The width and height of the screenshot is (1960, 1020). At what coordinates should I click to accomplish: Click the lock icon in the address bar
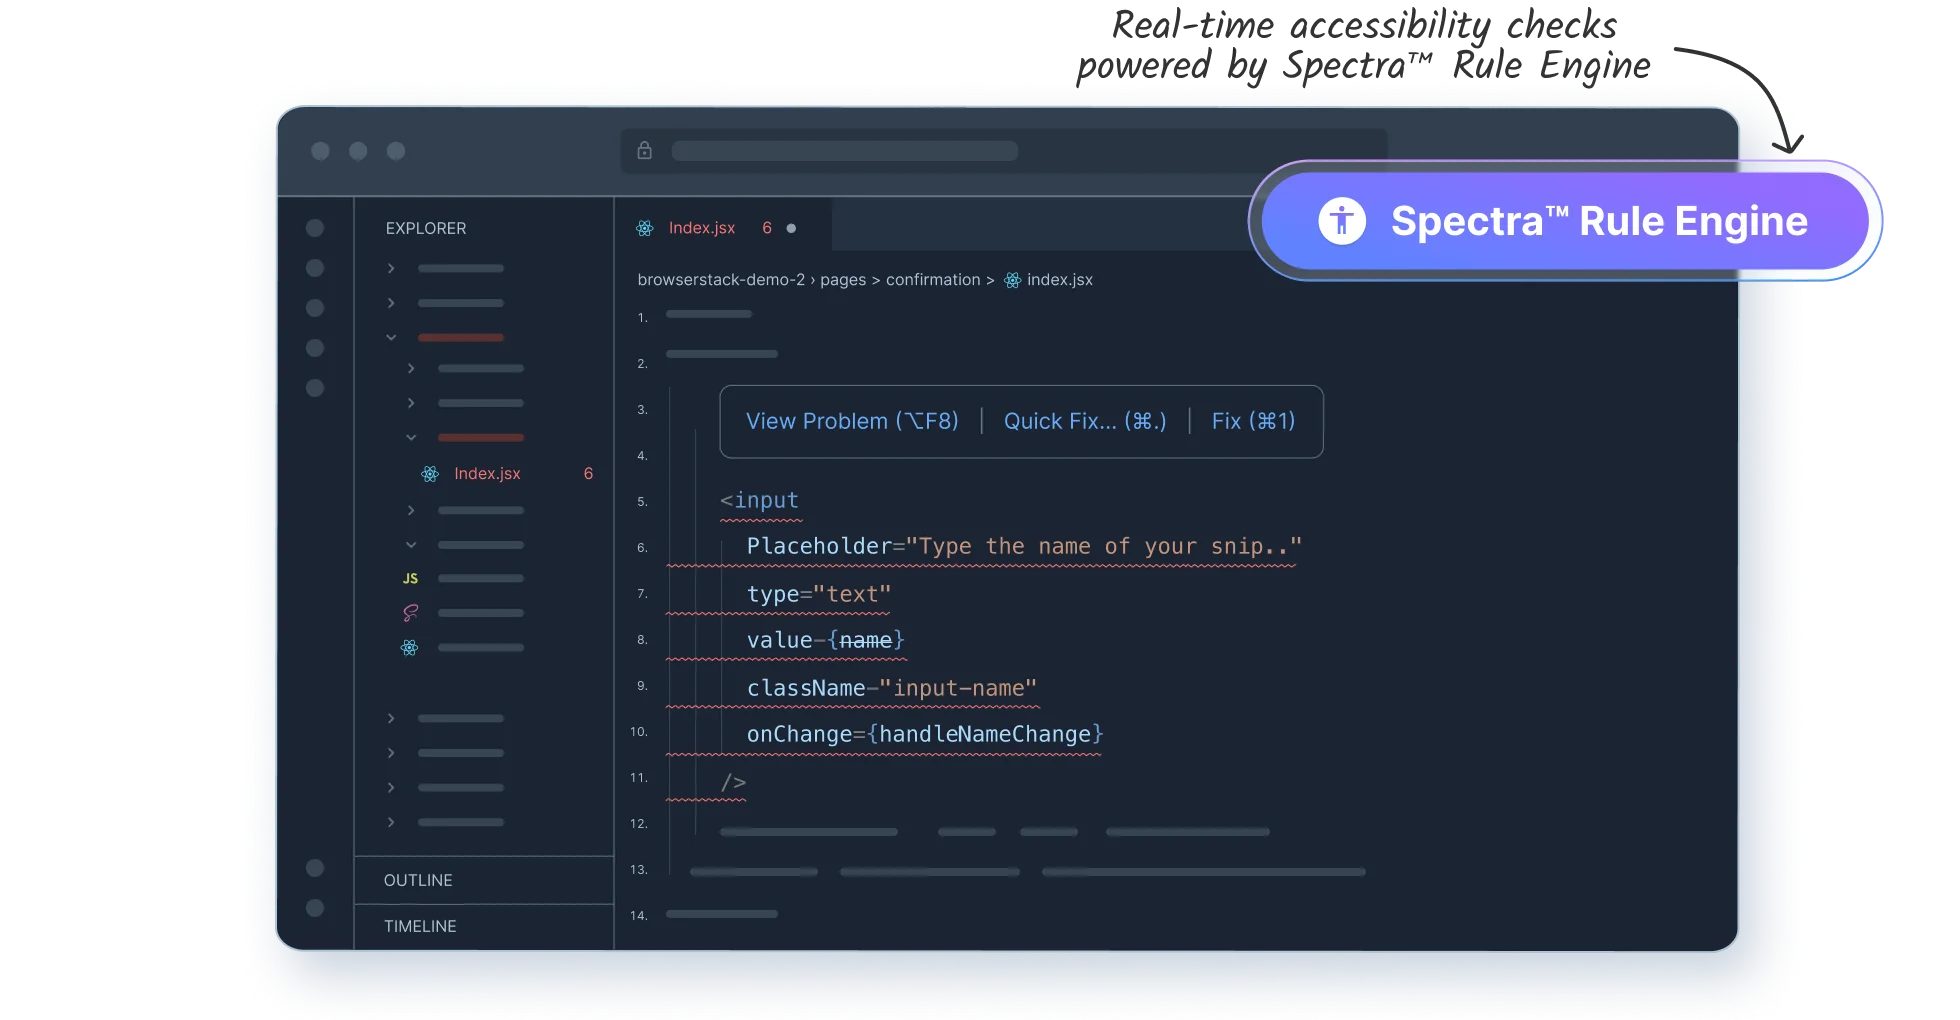coord(643,150)
